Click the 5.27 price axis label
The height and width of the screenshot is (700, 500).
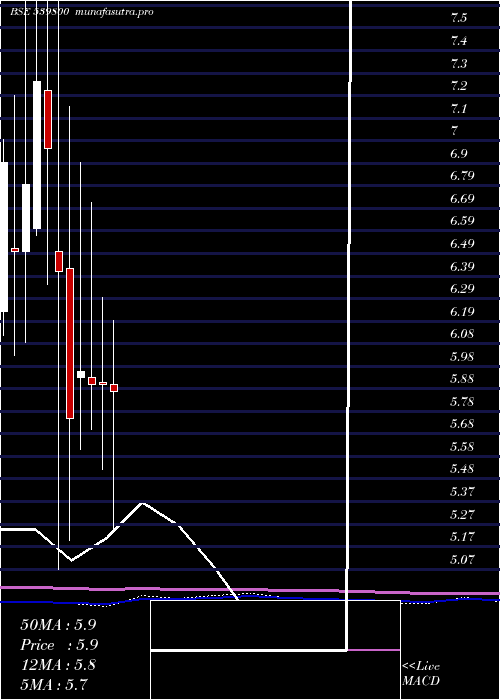point(462,514)
